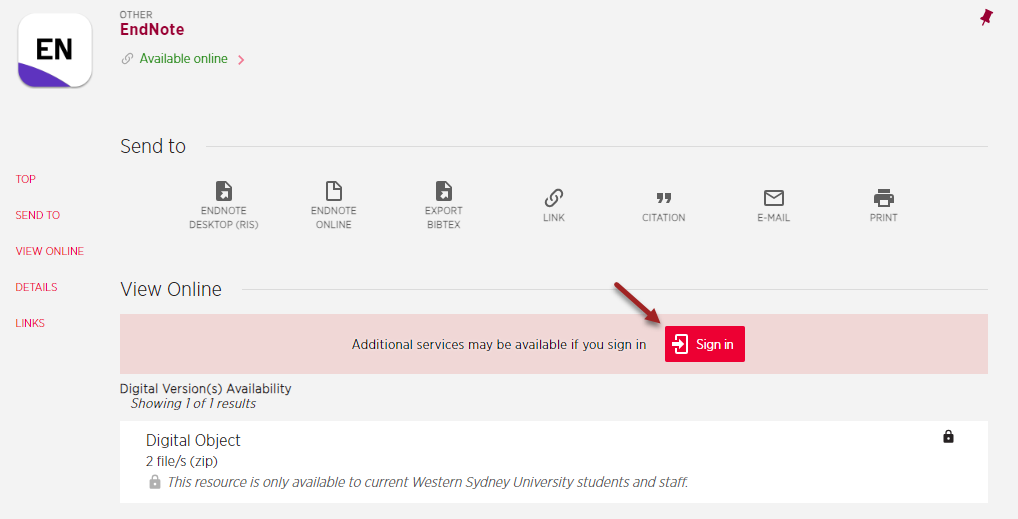The width and height of the screenshot is (1018, 519).
Task: Click the EN EndNote logo thumbnail
Action: click(x=55, y=50)
